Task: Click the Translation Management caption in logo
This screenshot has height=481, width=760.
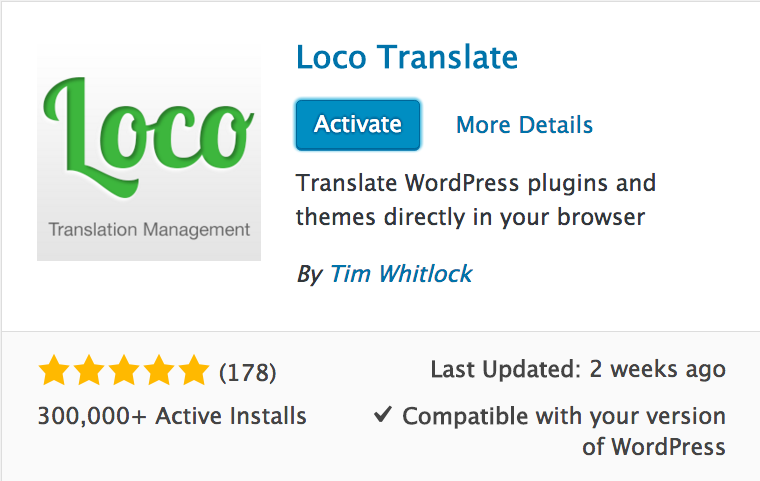Action: click(149, 230)
